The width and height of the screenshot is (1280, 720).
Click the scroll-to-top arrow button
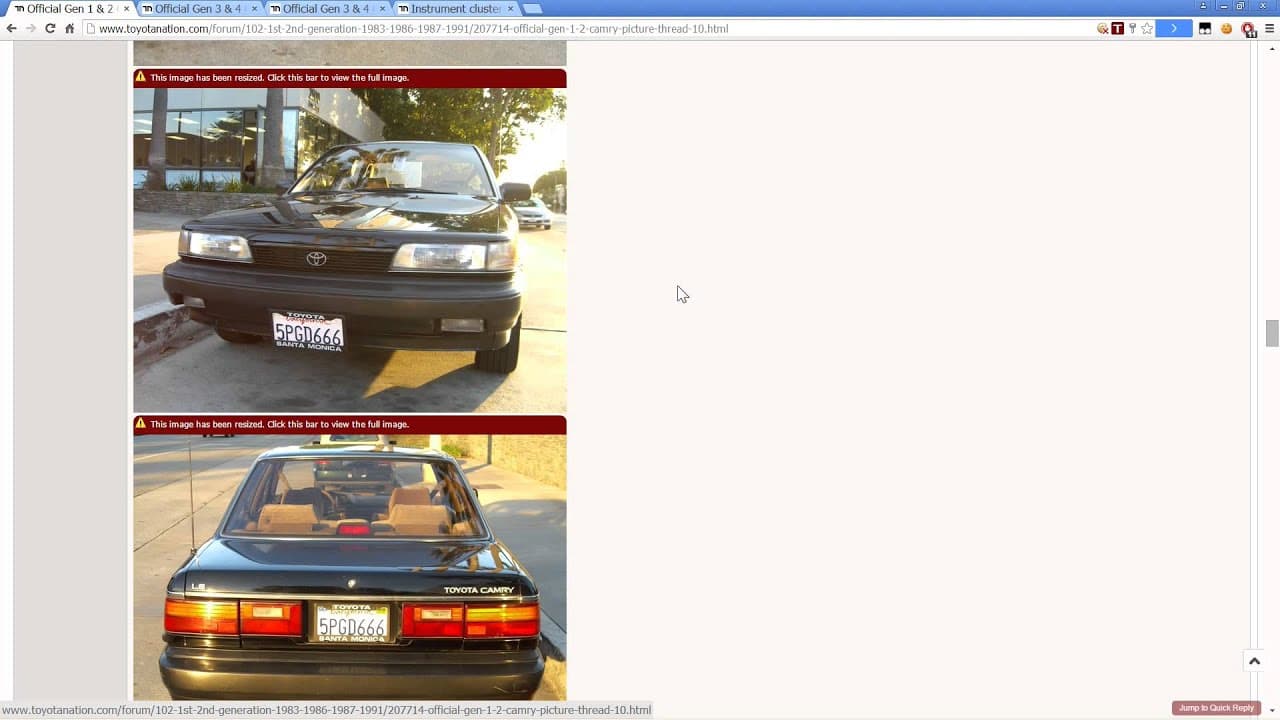1254,661
